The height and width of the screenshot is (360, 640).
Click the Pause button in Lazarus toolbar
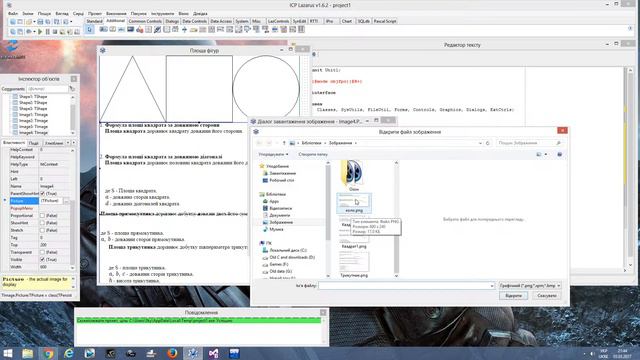[47, 31]
